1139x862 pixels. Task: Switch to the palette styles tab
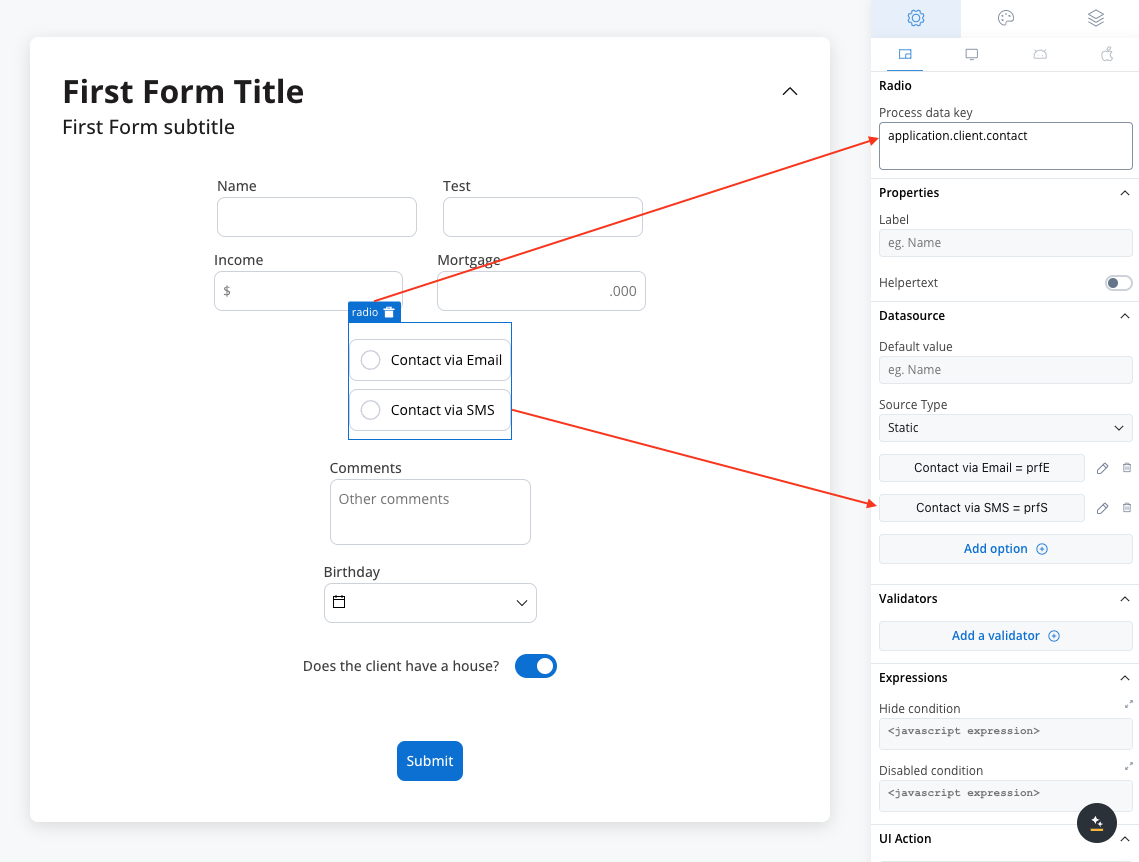tap(1006, 18)
